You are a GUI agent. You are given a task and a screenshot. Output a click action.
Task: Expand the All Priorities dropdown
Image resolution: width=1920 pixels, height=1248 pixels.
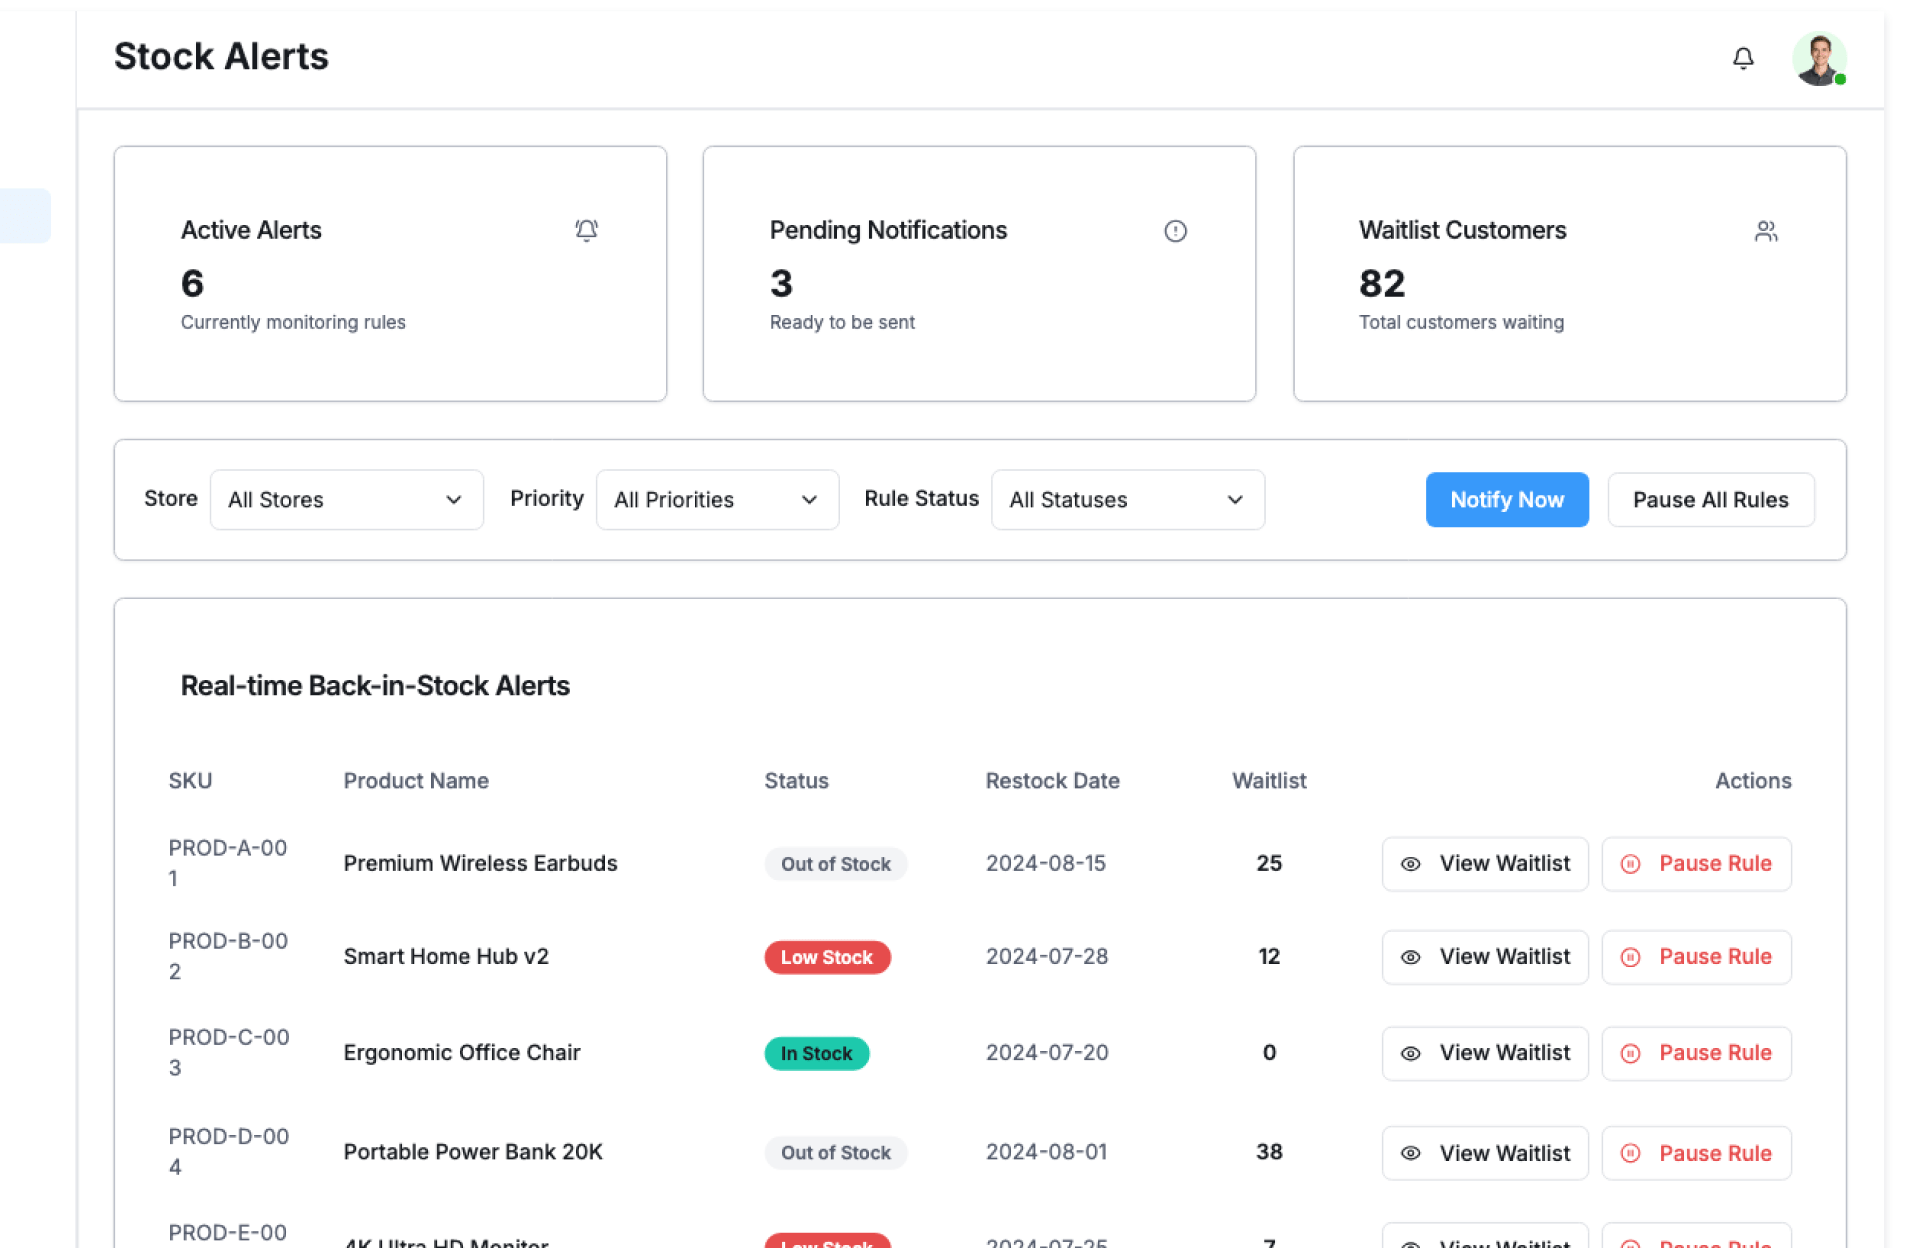[716, 500]
